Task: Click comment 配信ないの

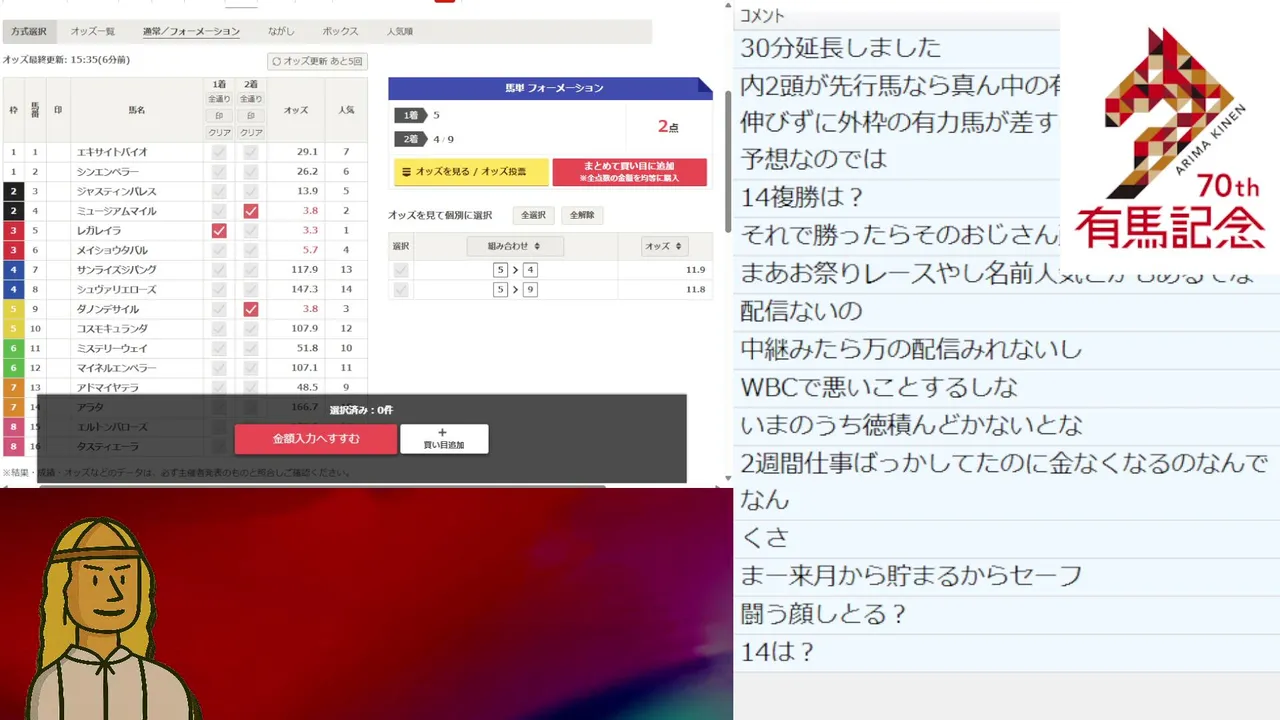Action: 801,311
